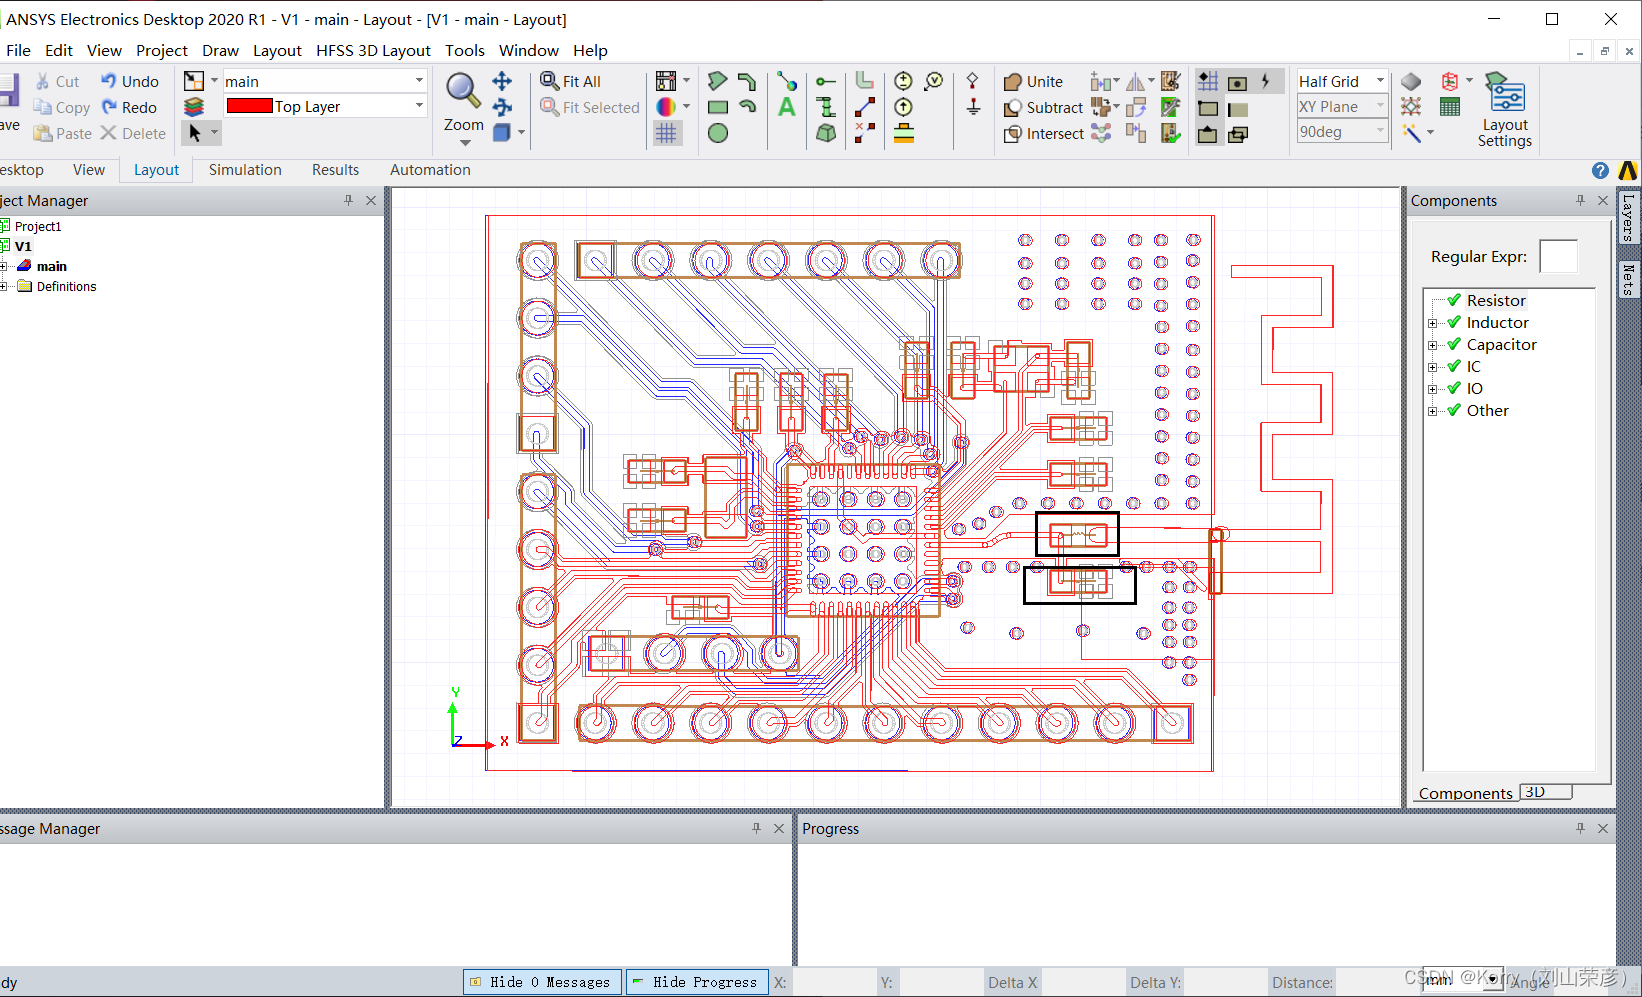The image size is (1642, 997).
Task: Click the Subtract button
Action: [x=1043, y=107]
